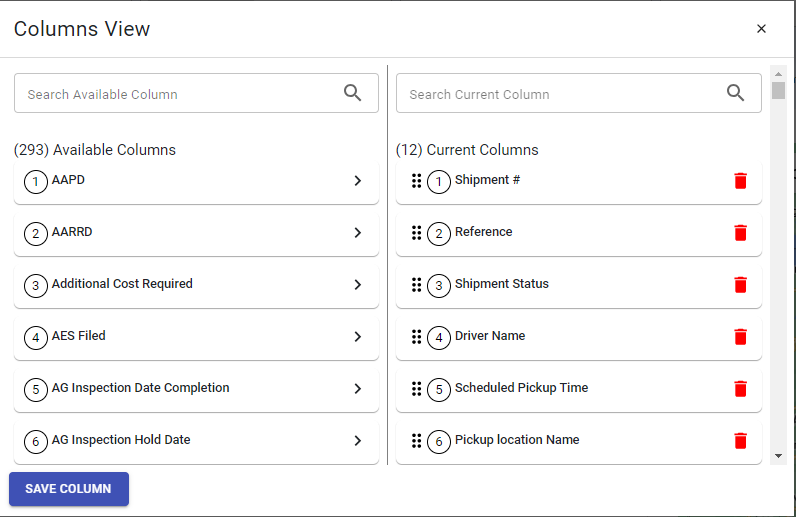
Task: Click the chevron for AES Filed
Action: [358, 337]
